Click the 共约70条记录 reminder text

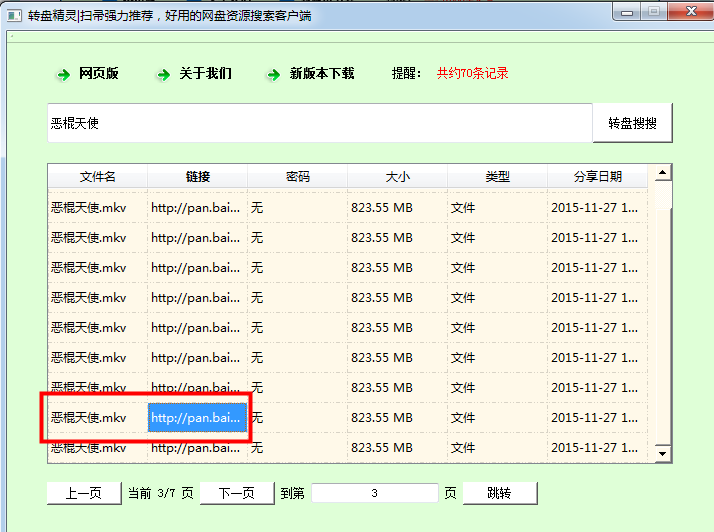(472, 73)
